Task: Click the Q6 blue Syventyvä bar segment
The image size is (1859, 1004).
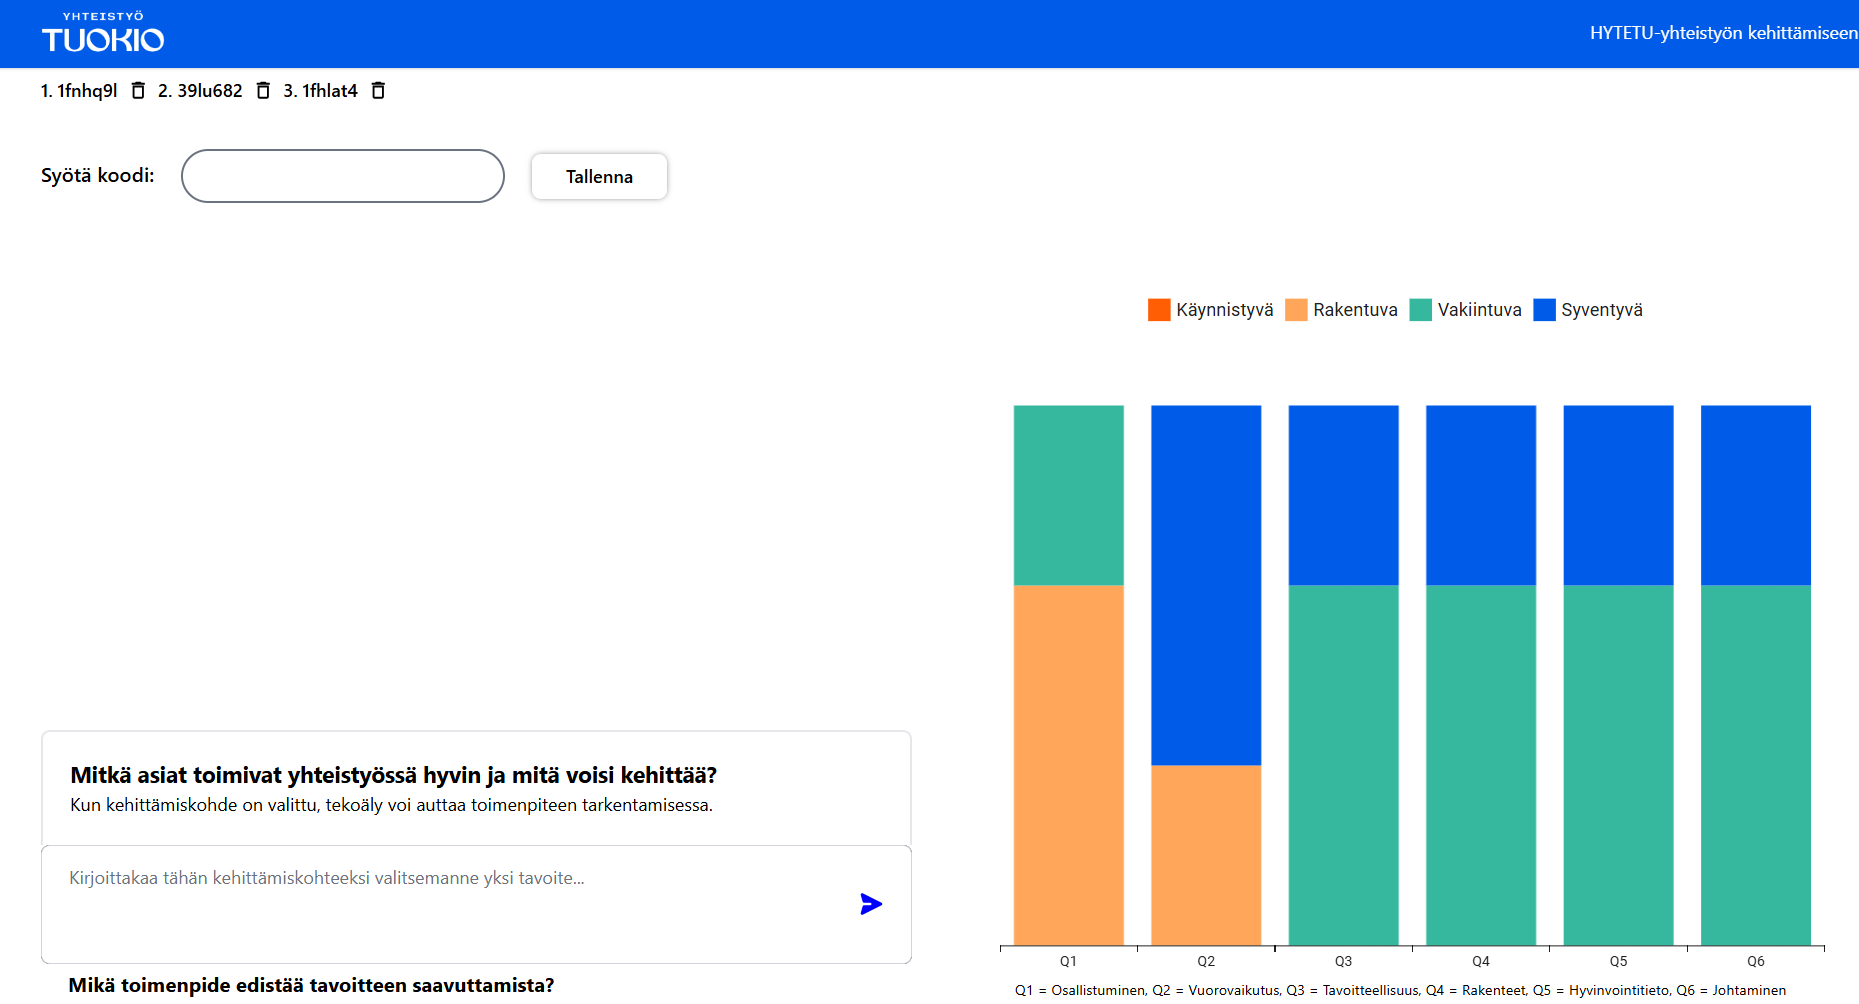Action: 1756,495
